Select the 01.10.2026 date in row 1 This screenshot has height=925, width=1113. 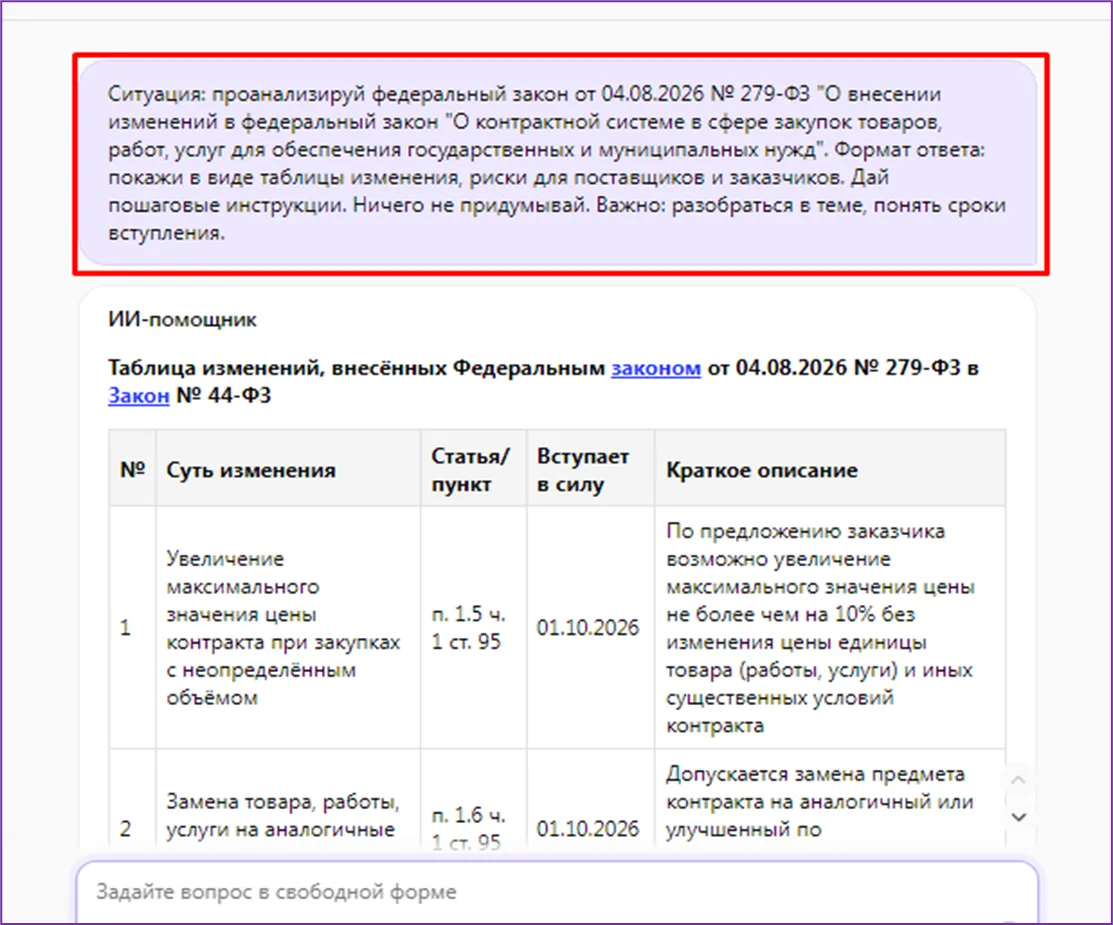point(588,628)
